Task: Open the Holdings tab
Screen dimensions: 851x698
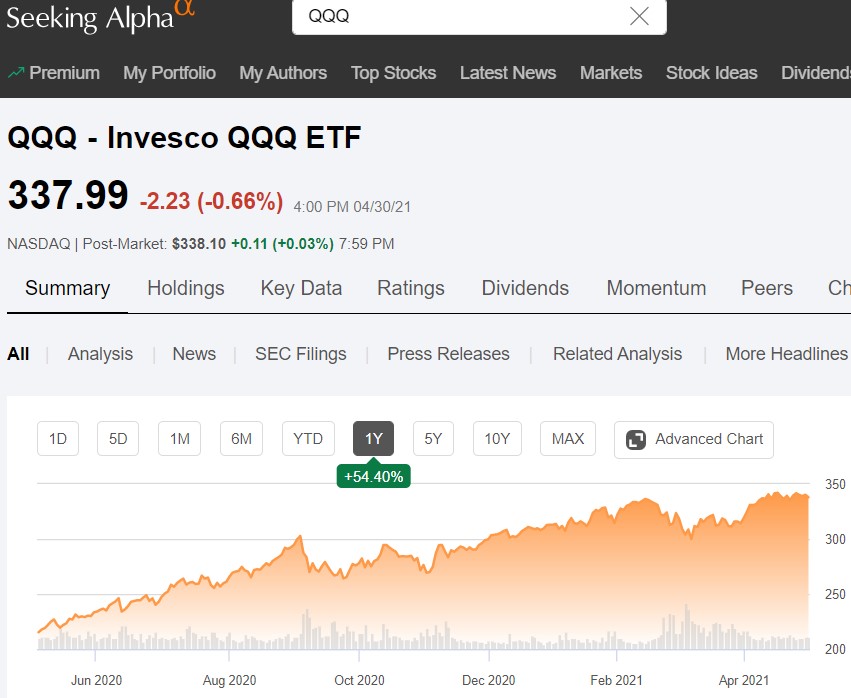Action: pos(186,288)
